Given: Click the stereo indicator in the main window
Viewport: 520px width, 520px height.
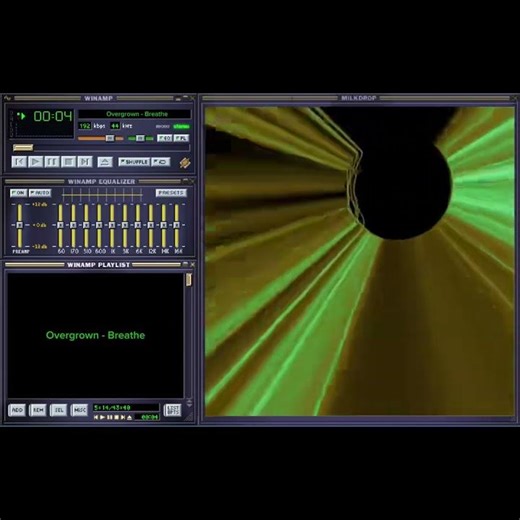Looking at the screenshot, I should tap(182, 127).
